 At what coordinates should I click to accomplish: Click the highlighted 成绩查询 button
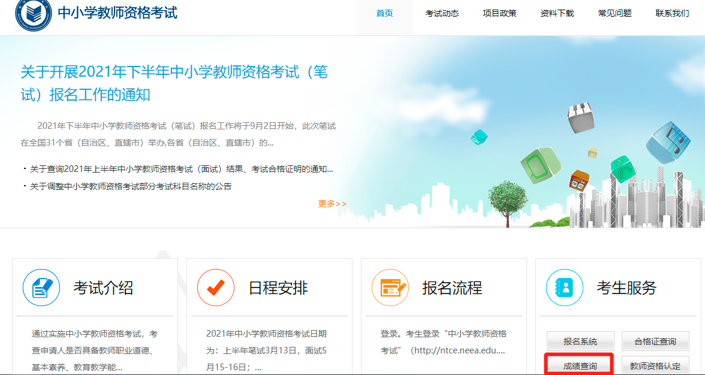(580, 365)
